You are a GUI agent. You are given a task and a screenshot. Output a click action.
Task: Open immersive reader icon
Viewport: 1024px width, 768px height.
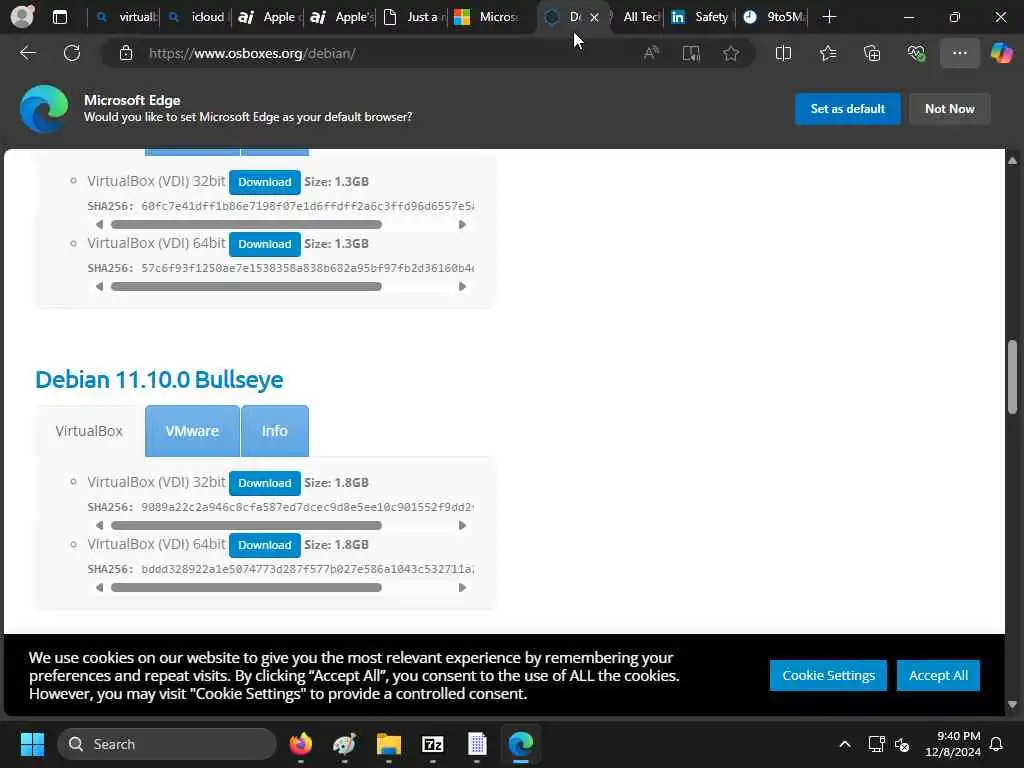691,53
